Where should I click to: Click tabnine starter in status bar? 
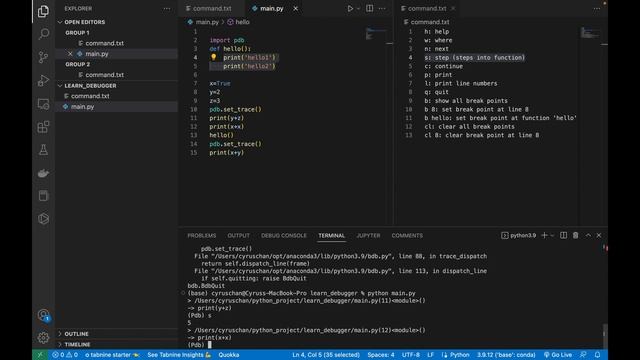click(112, 355)
